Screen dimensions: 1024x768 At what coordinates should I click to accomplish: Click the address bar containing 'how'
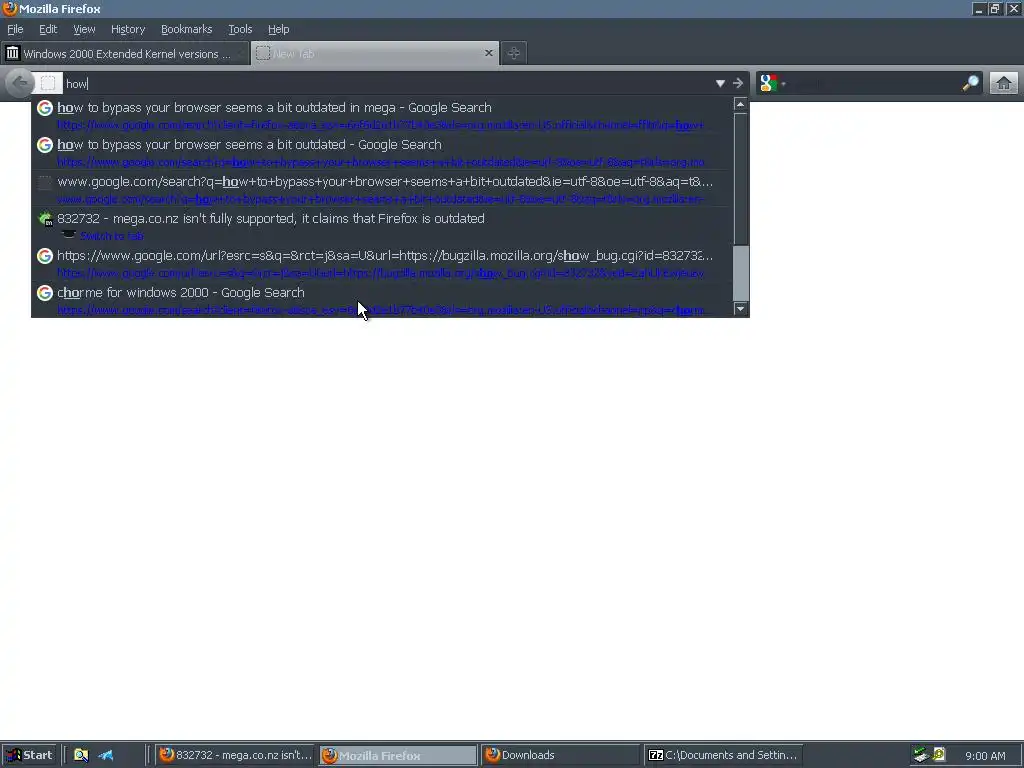coord(385,84)
